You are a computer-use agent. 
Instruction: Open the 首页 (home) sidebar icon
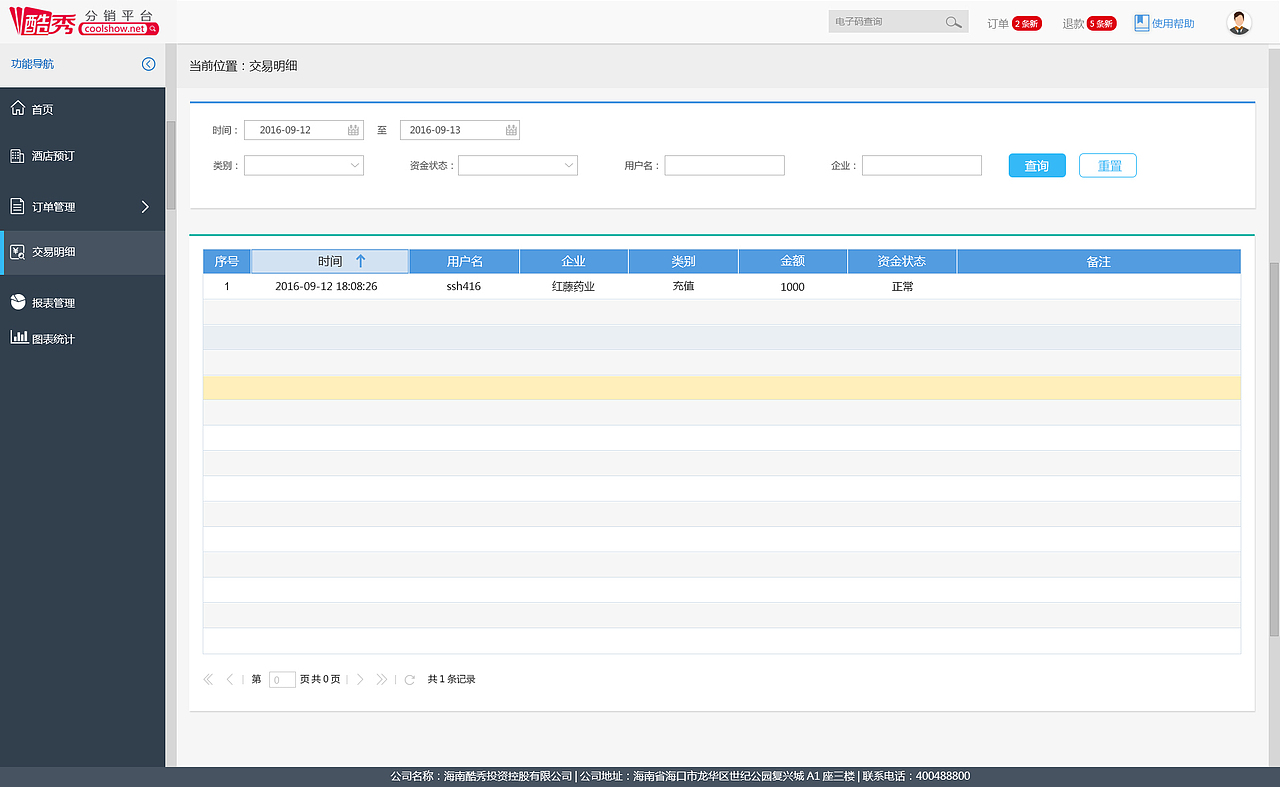pos(16,108)
